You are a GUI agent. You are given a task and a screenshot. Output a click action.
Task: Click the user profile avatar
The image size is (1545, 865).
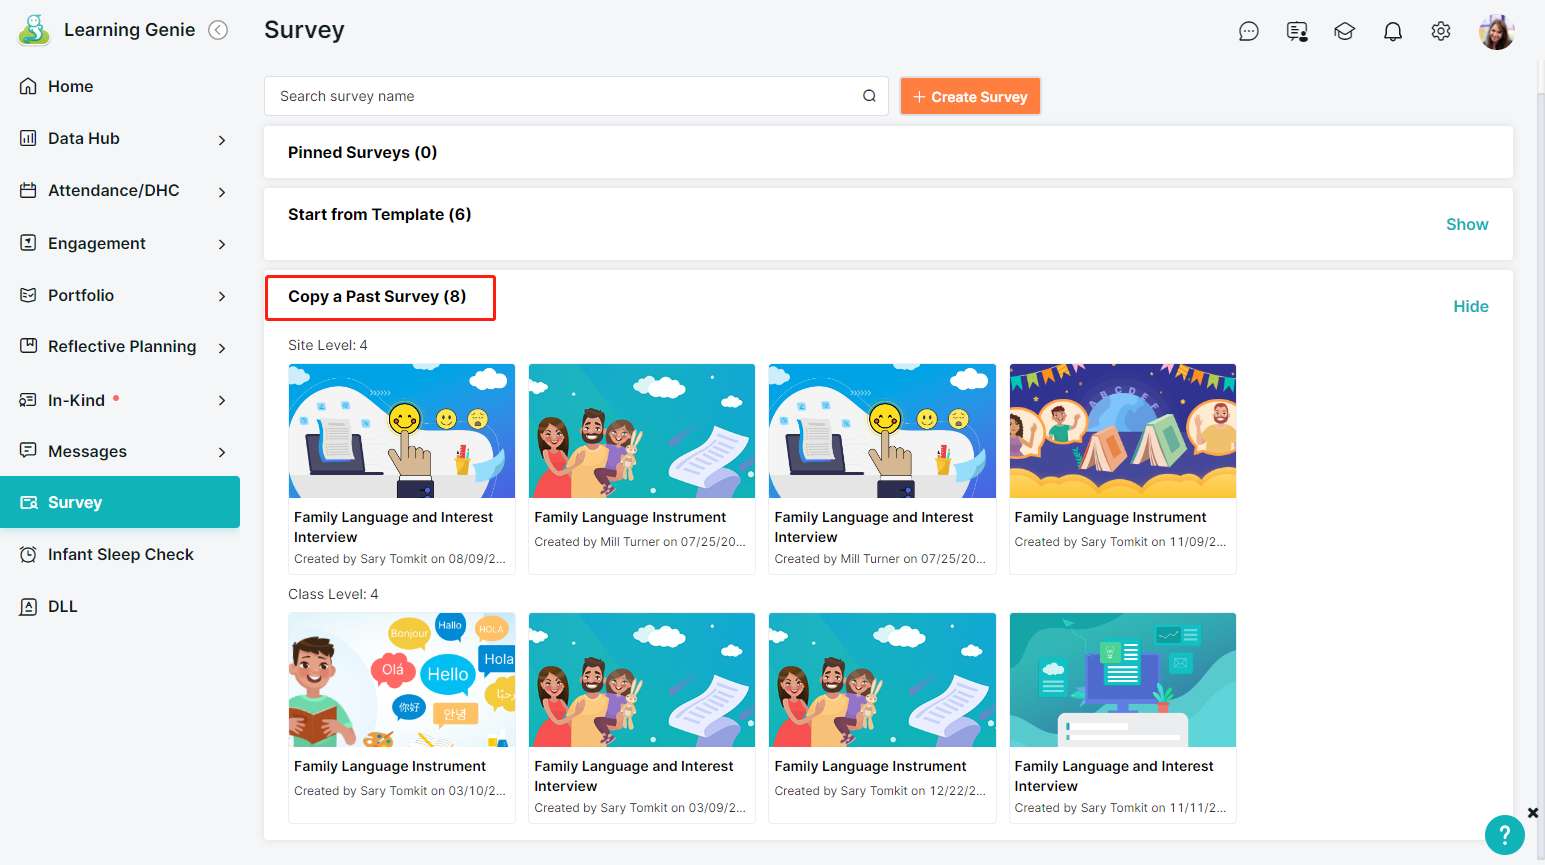[x=1496, y=32]
